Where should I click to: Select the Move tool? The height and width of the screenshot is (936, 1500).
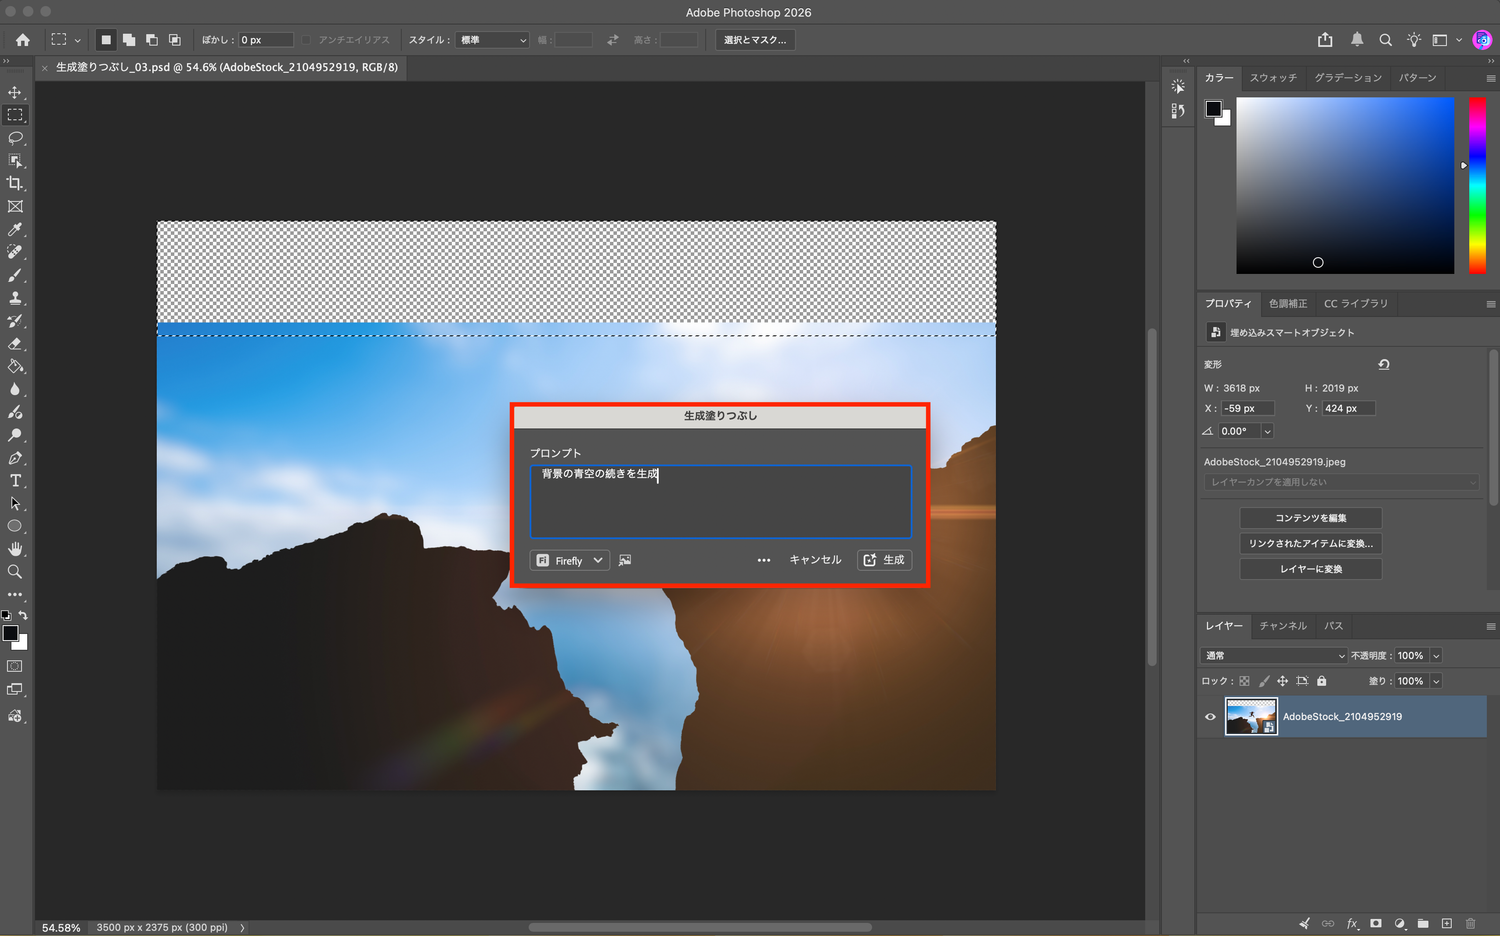pyautogui.click(x=15, y=92)
